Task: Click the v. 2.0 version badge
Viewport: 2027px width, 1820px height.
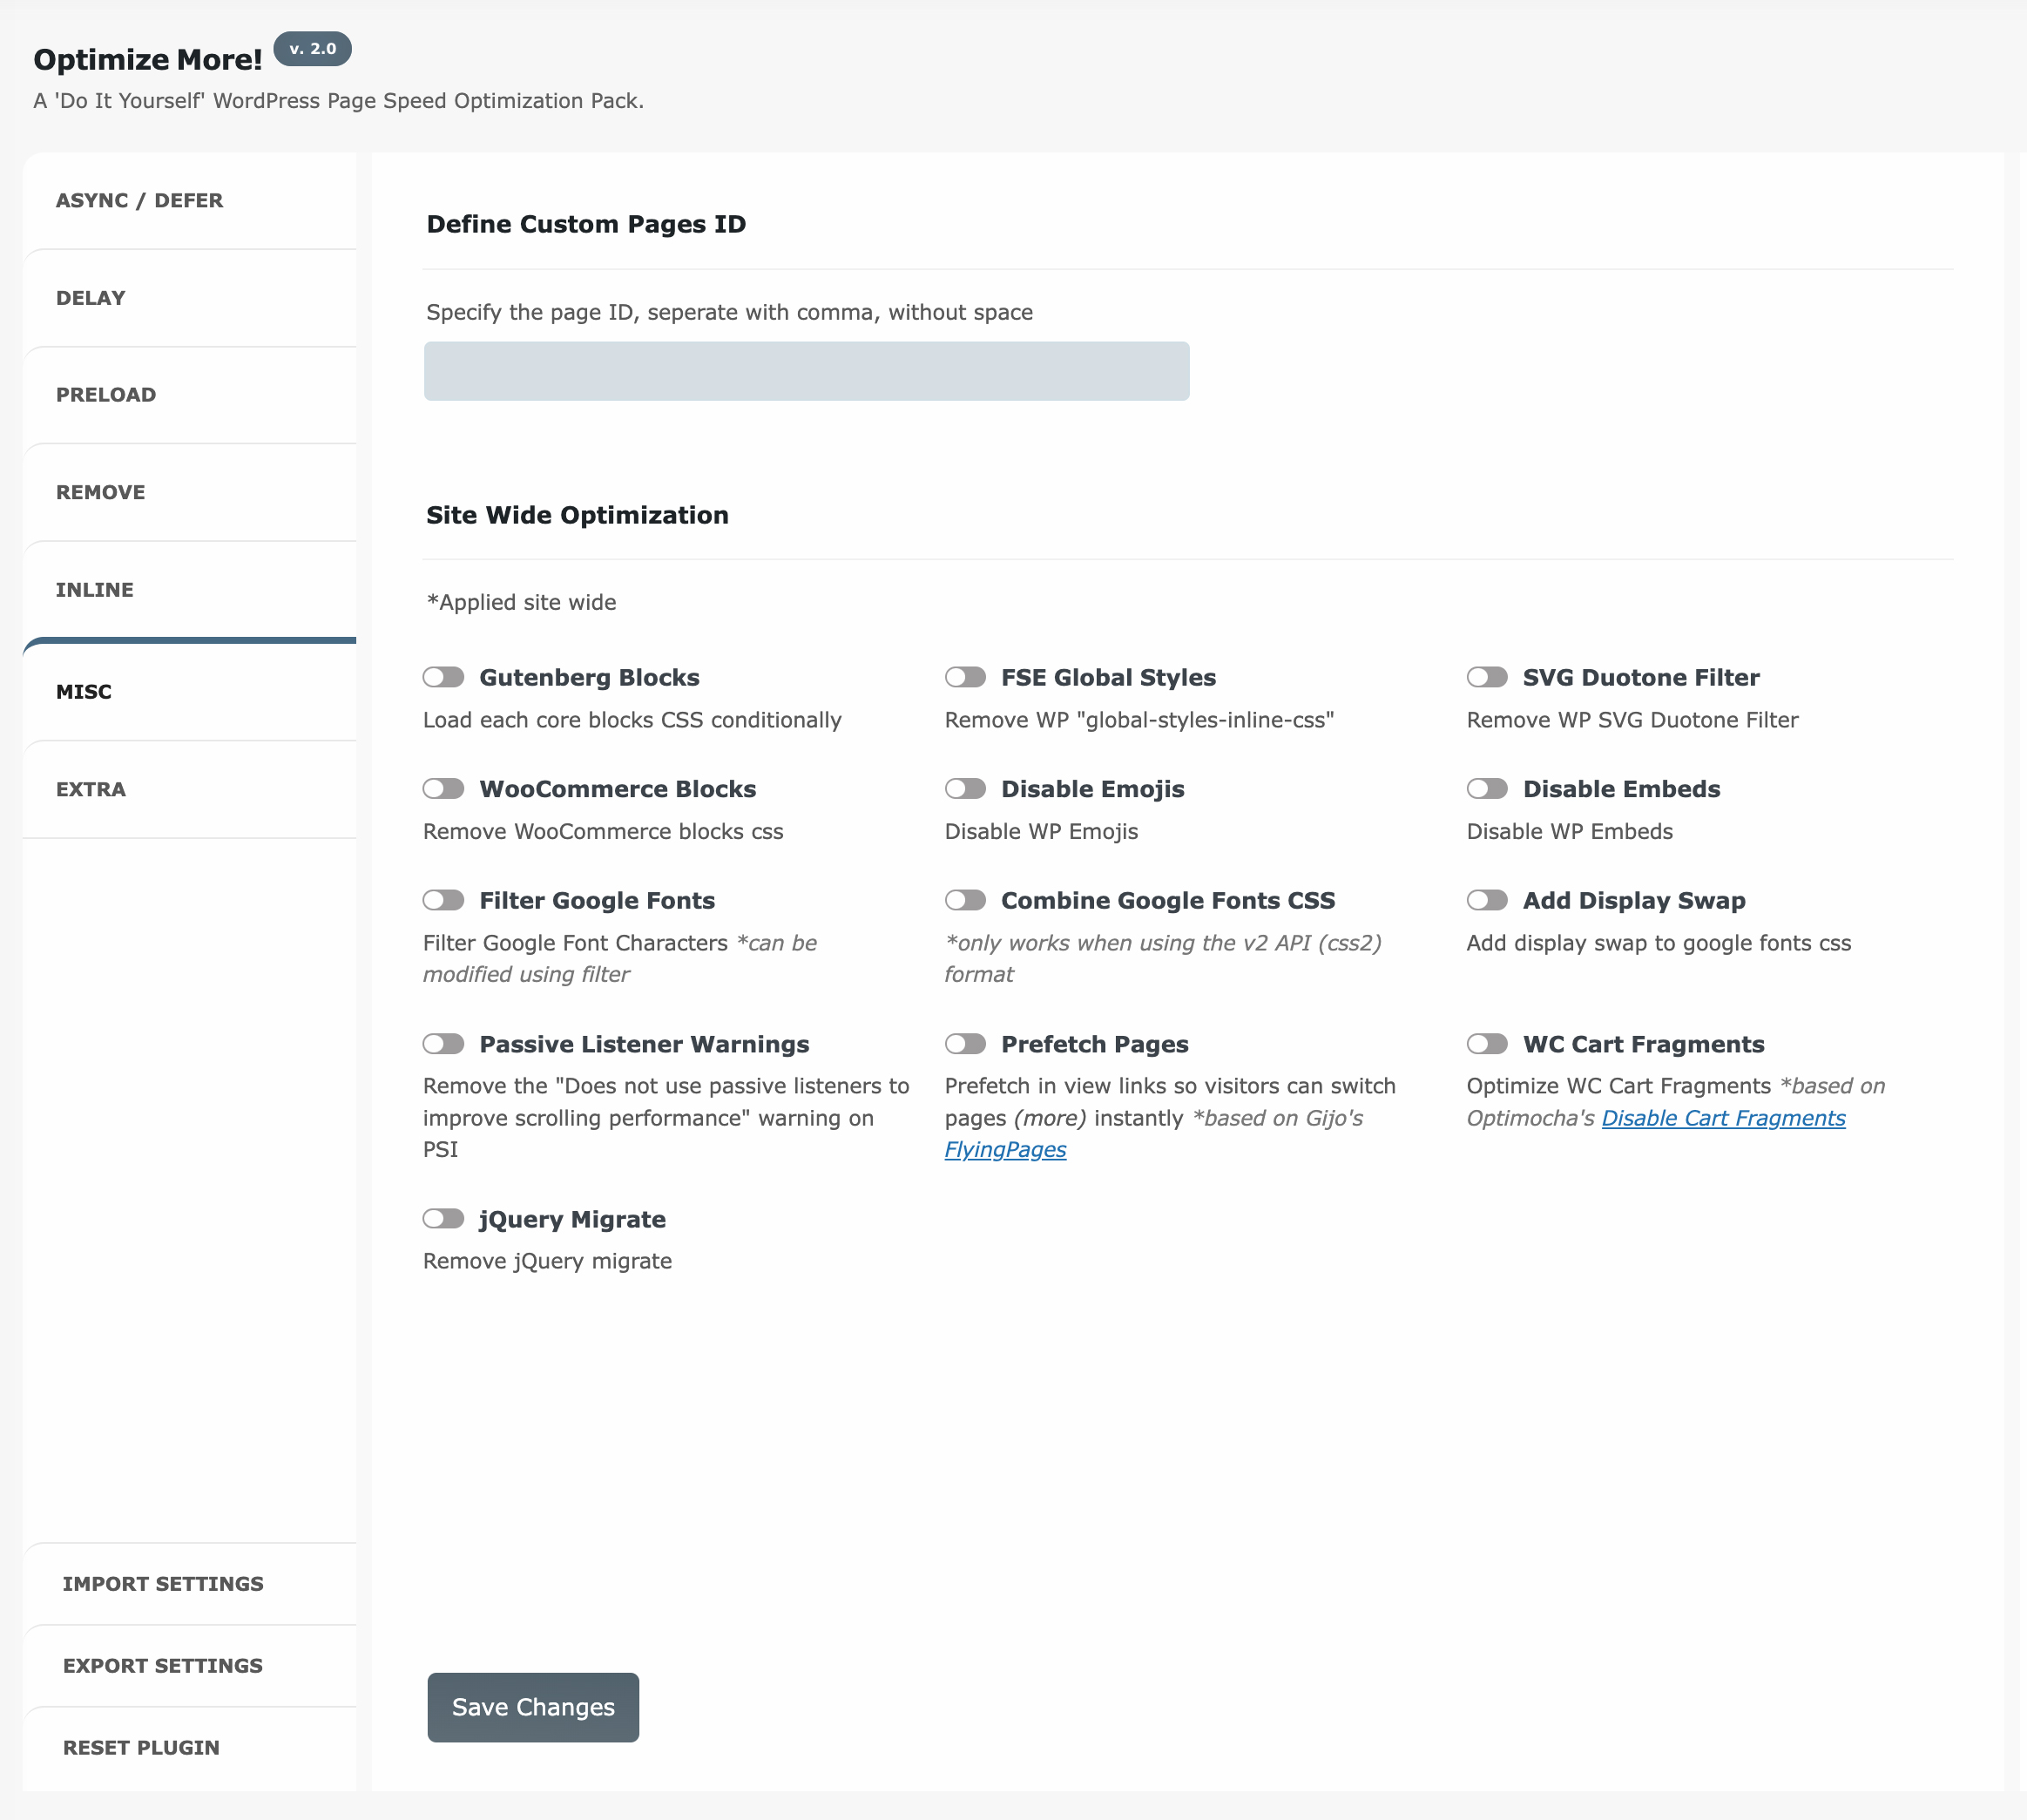Action: tap(312, 48)
